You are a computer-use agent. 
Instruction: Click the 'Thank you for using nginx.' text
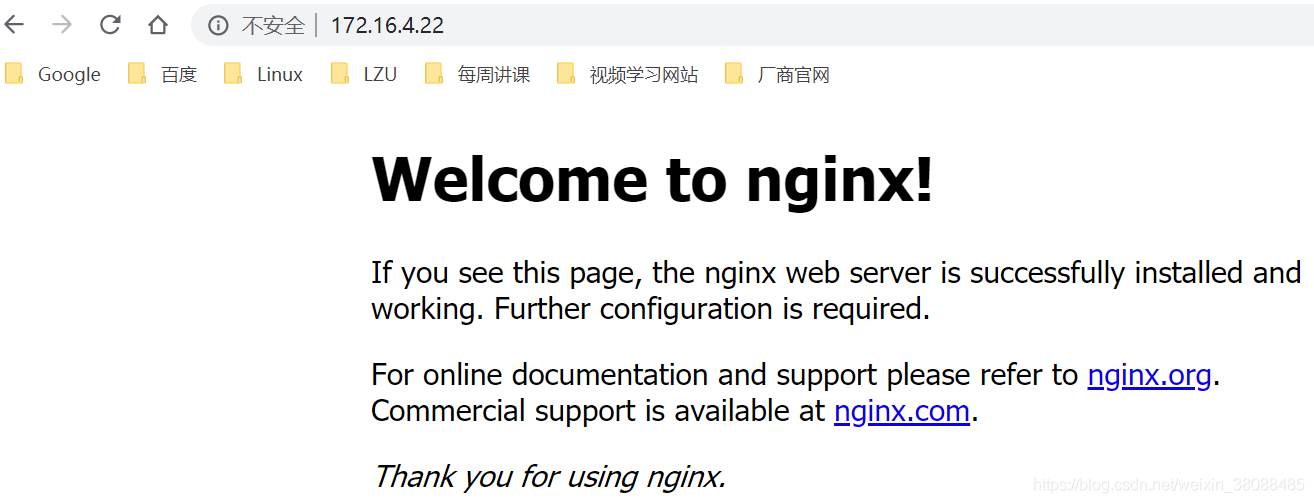coord(549,476)
